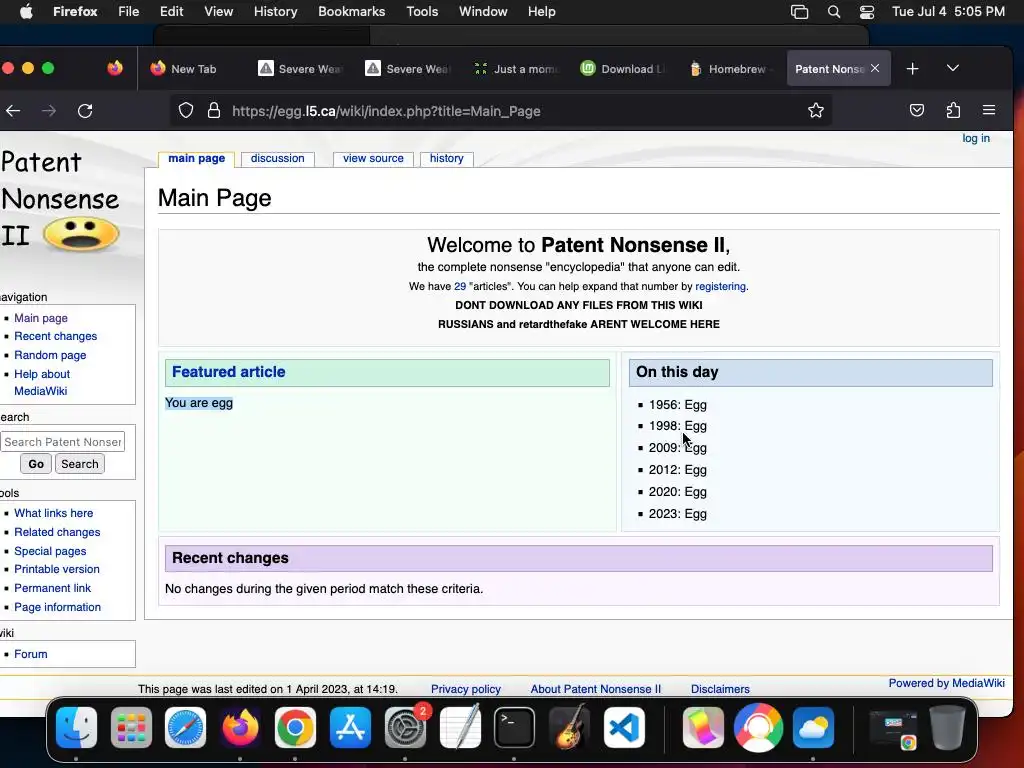View site security via the padlock icon
The width and height of the screenshot is (1024, 768).
point(214,110)
